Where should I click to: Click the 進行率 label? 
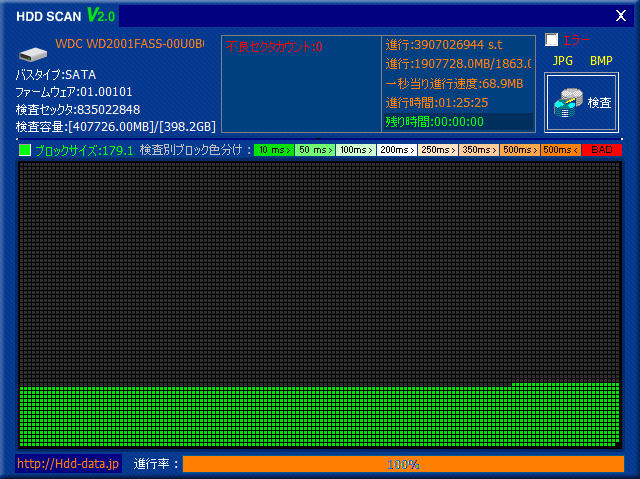pos(156,464)
